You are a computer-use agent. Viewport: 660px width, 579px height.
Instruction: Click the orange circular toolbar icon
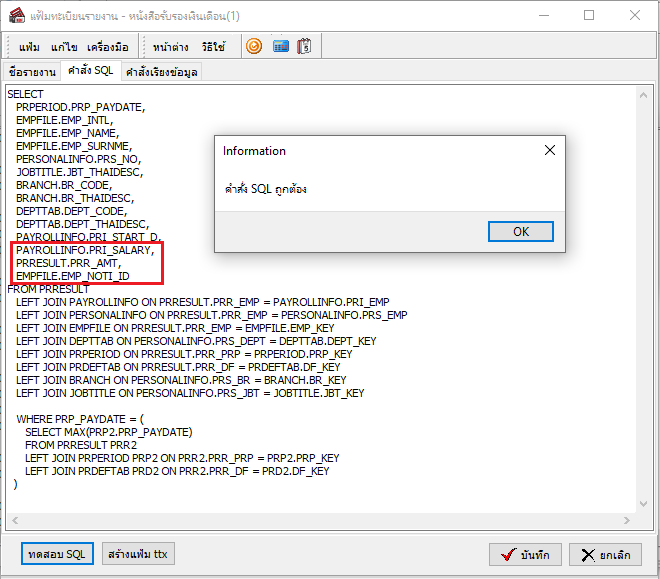(x=254, y=47)
